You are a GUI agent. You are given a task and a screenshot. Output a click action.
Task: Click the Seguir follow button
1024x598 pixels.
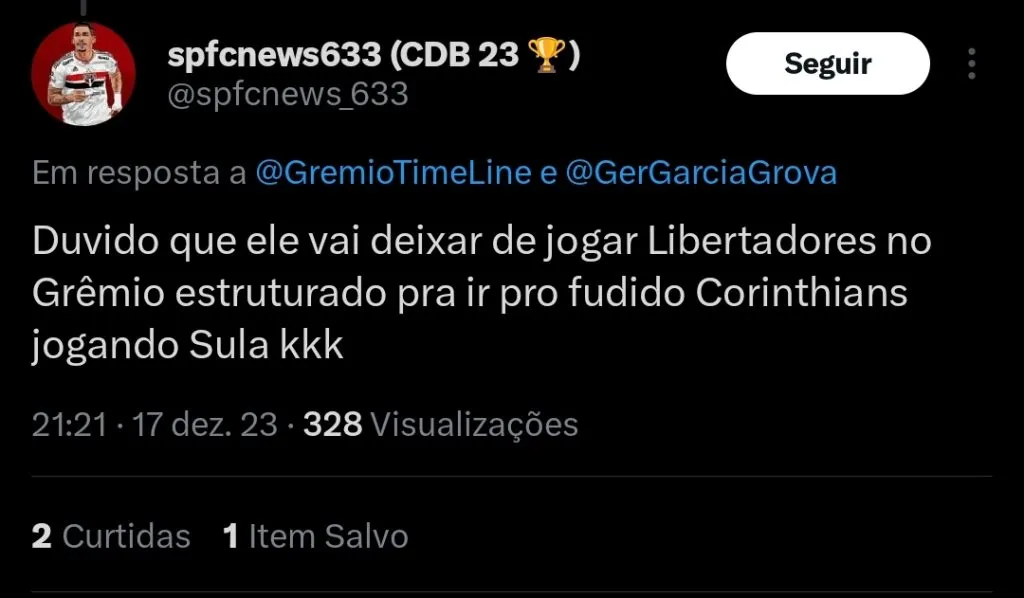(x=827, y=63)
